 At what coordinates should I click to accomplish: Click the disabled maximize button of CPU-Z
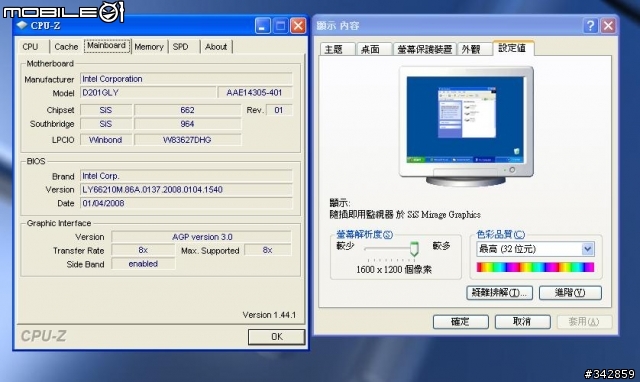(x=280, y=26)
